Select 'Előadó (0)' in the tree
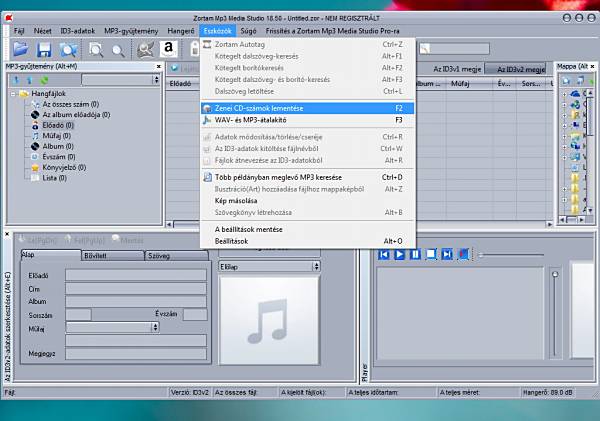 point(58,125)
